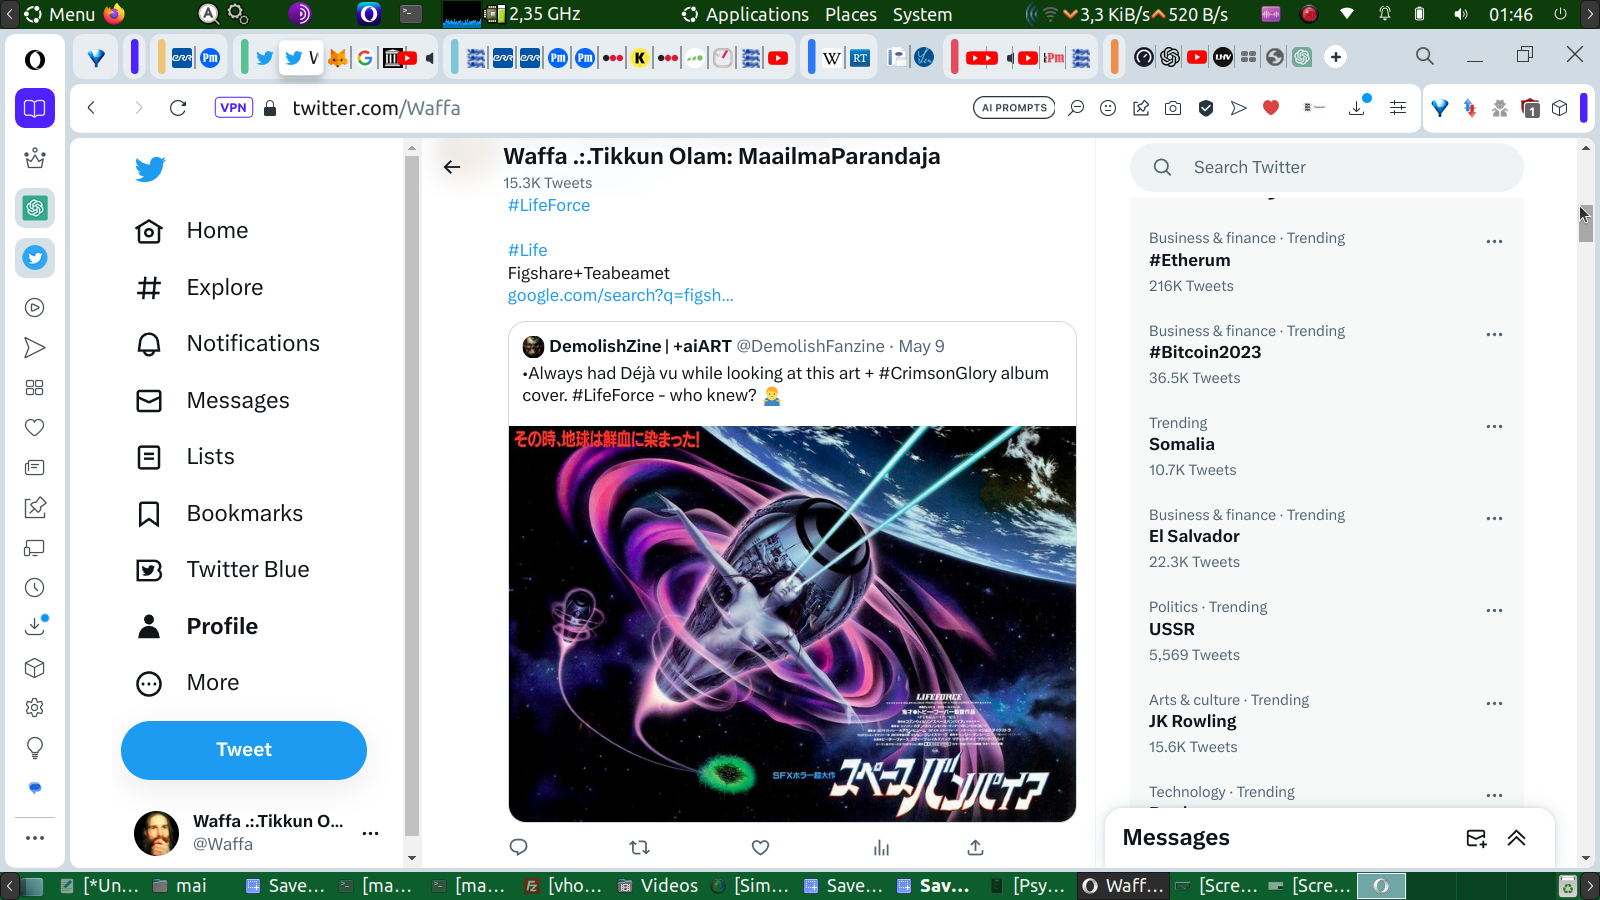Retweet the post using the retweet icon

click(x=640, y=847)
